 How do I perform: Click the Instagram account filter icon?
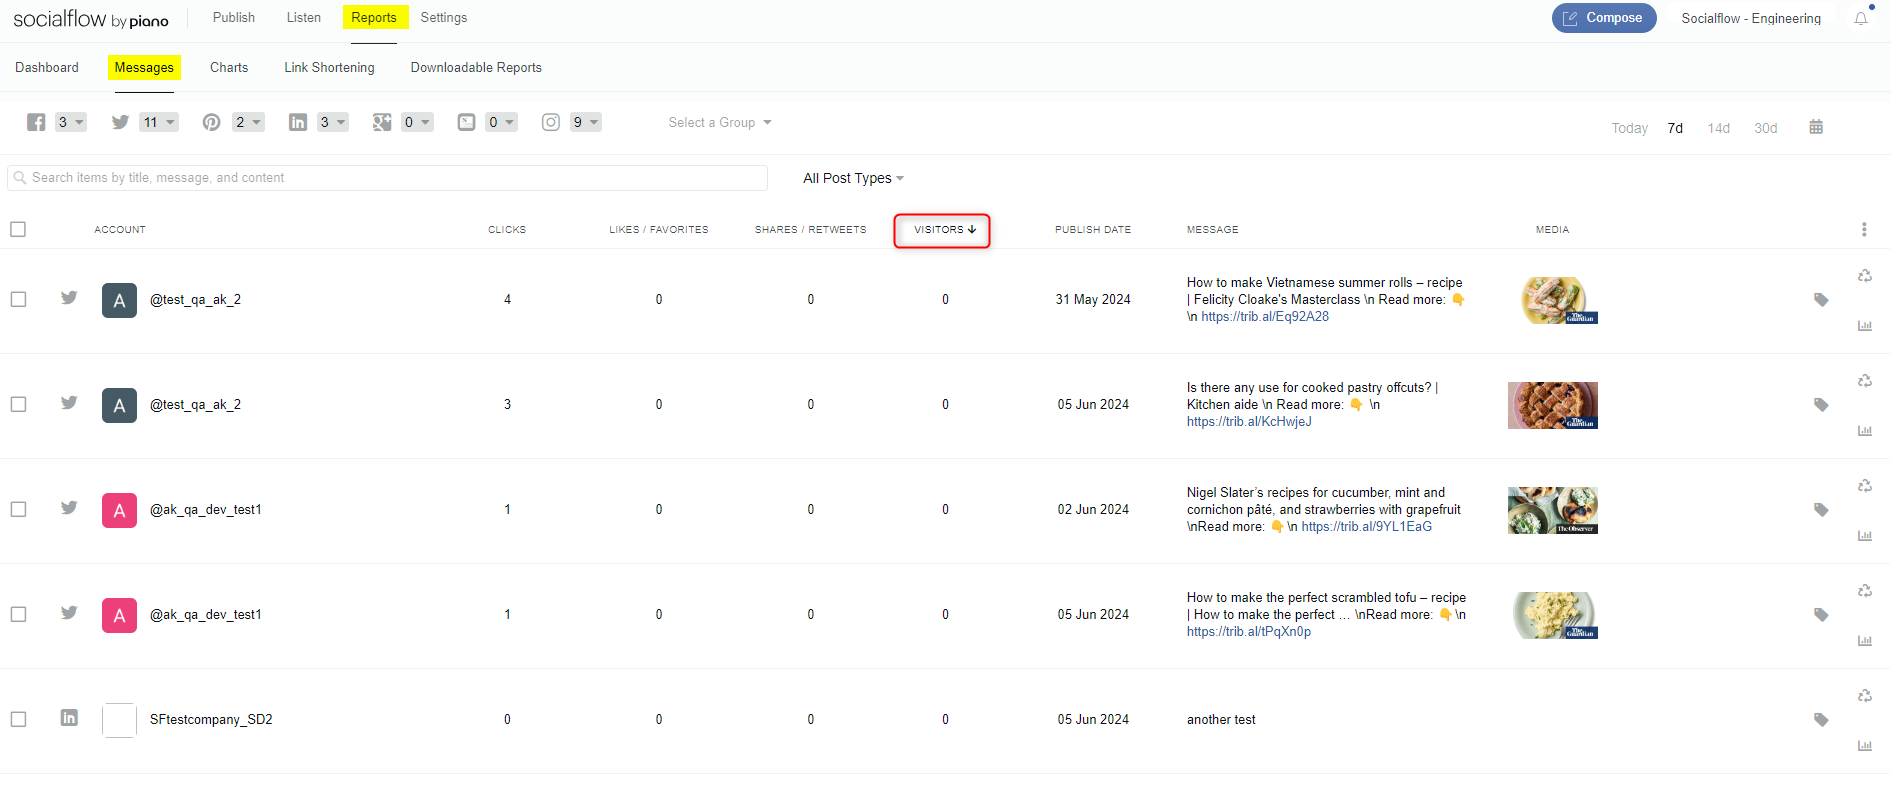point(551,122)
